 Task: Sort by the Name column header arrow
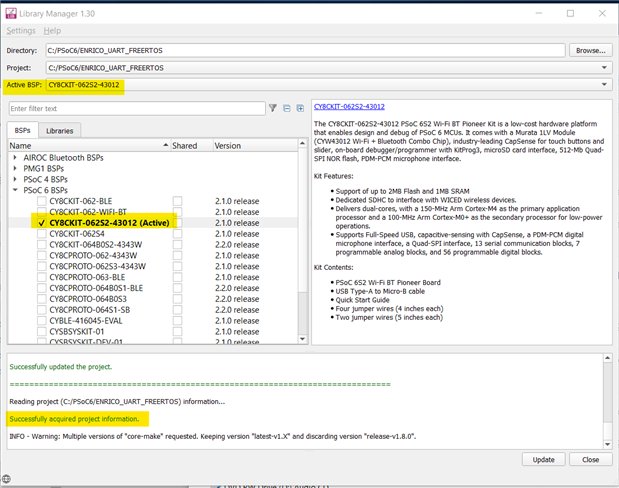click(x=165, y=146)
